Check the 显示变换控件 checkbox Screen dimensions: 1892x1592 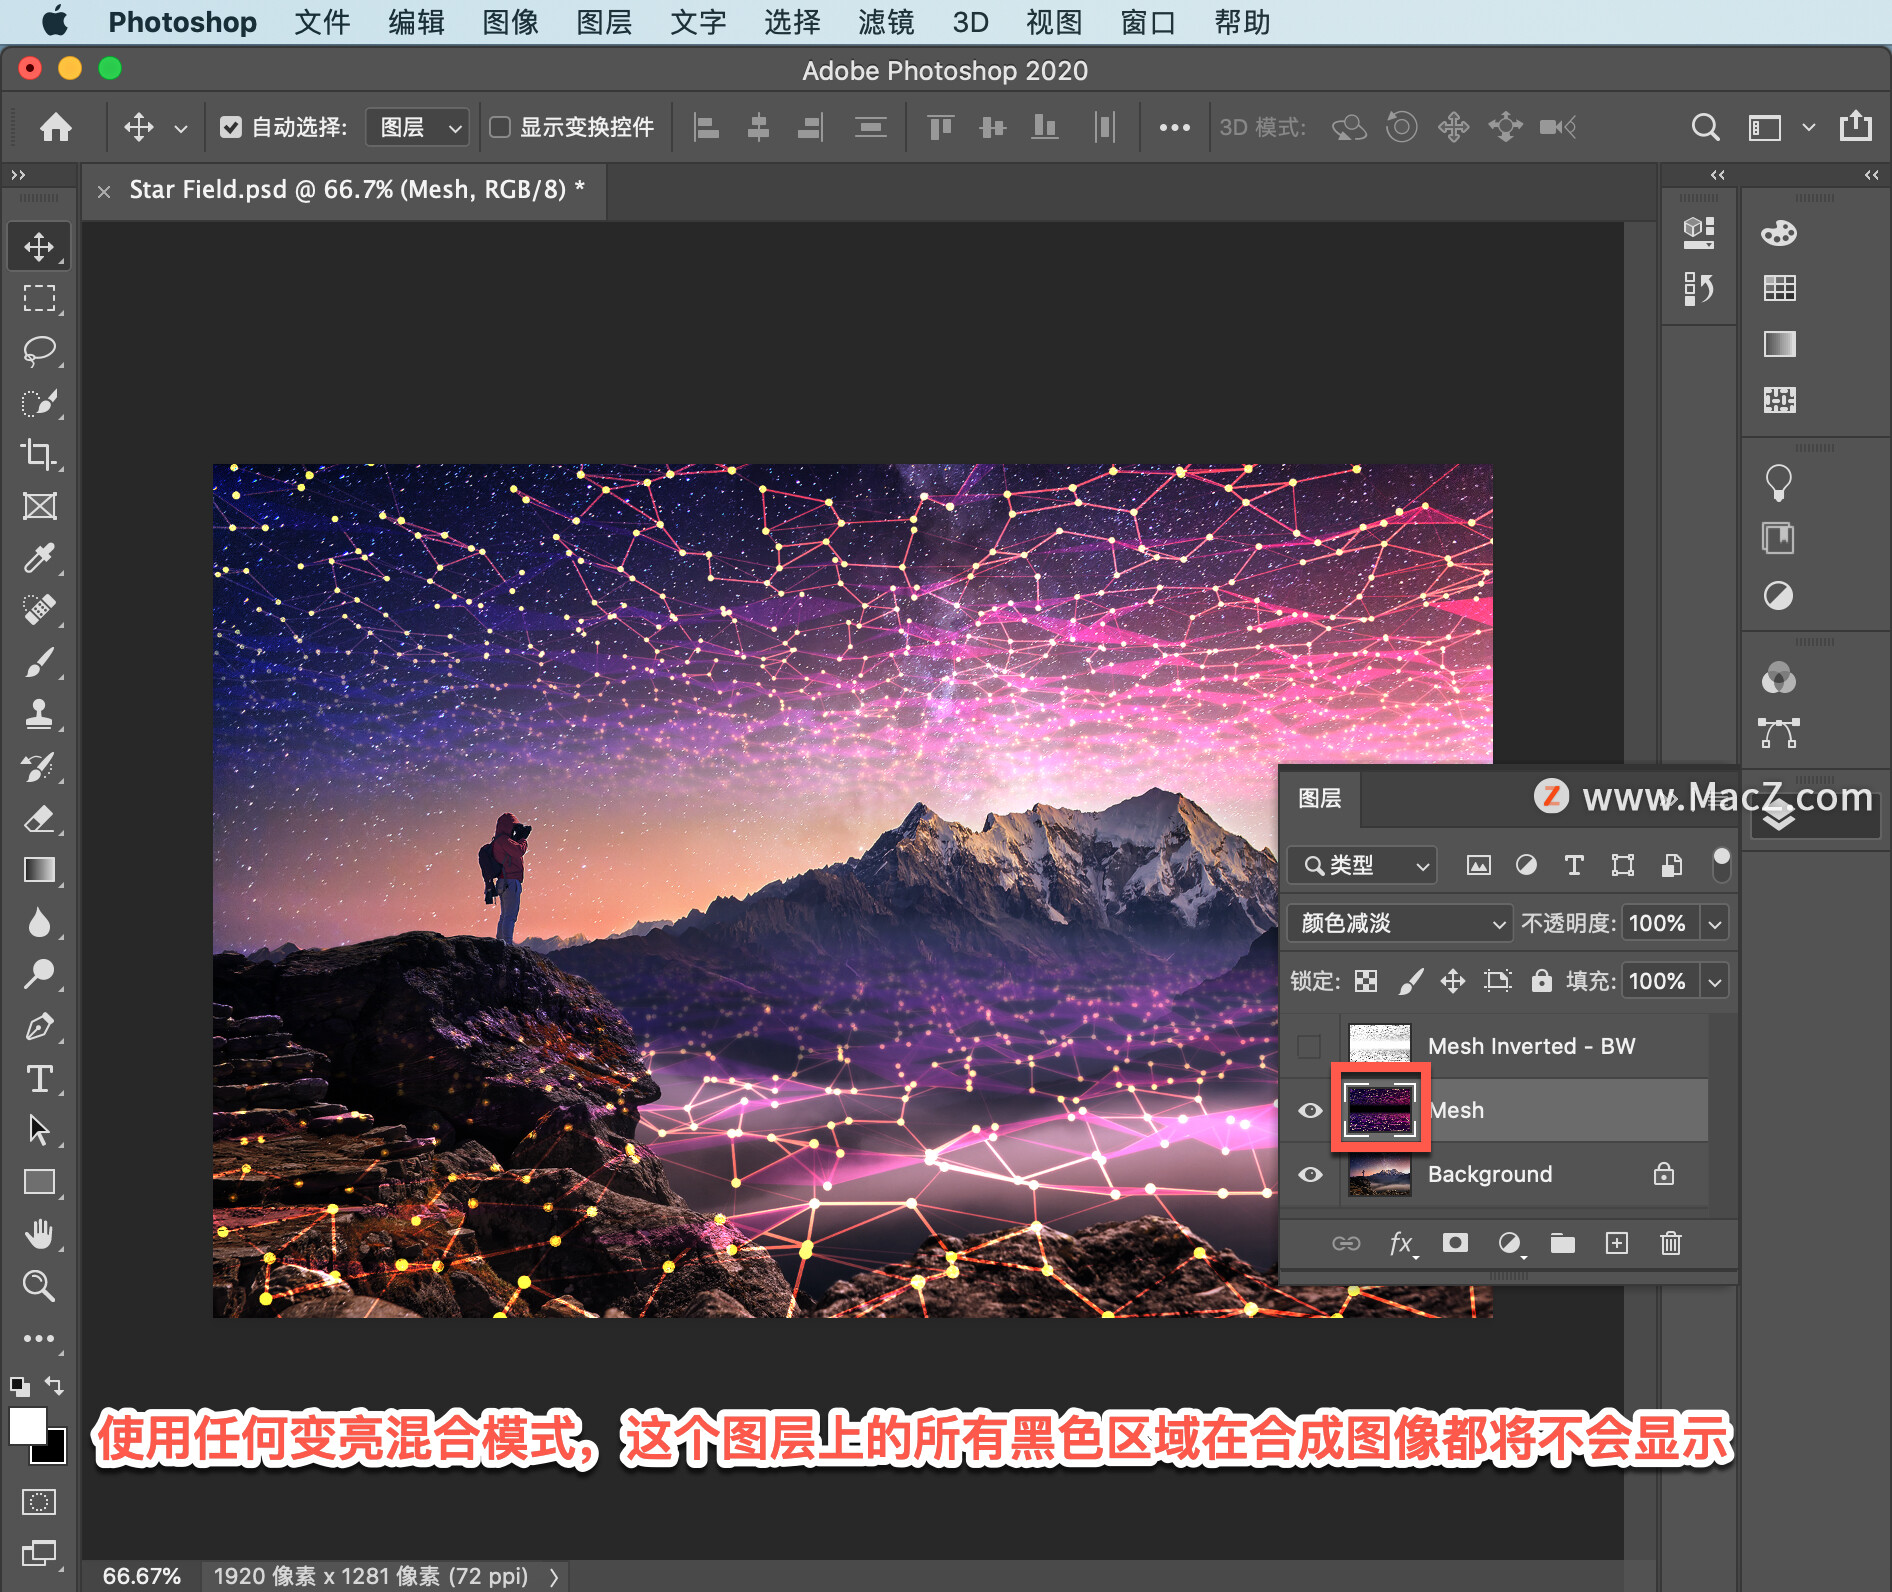tap(500, 127)
